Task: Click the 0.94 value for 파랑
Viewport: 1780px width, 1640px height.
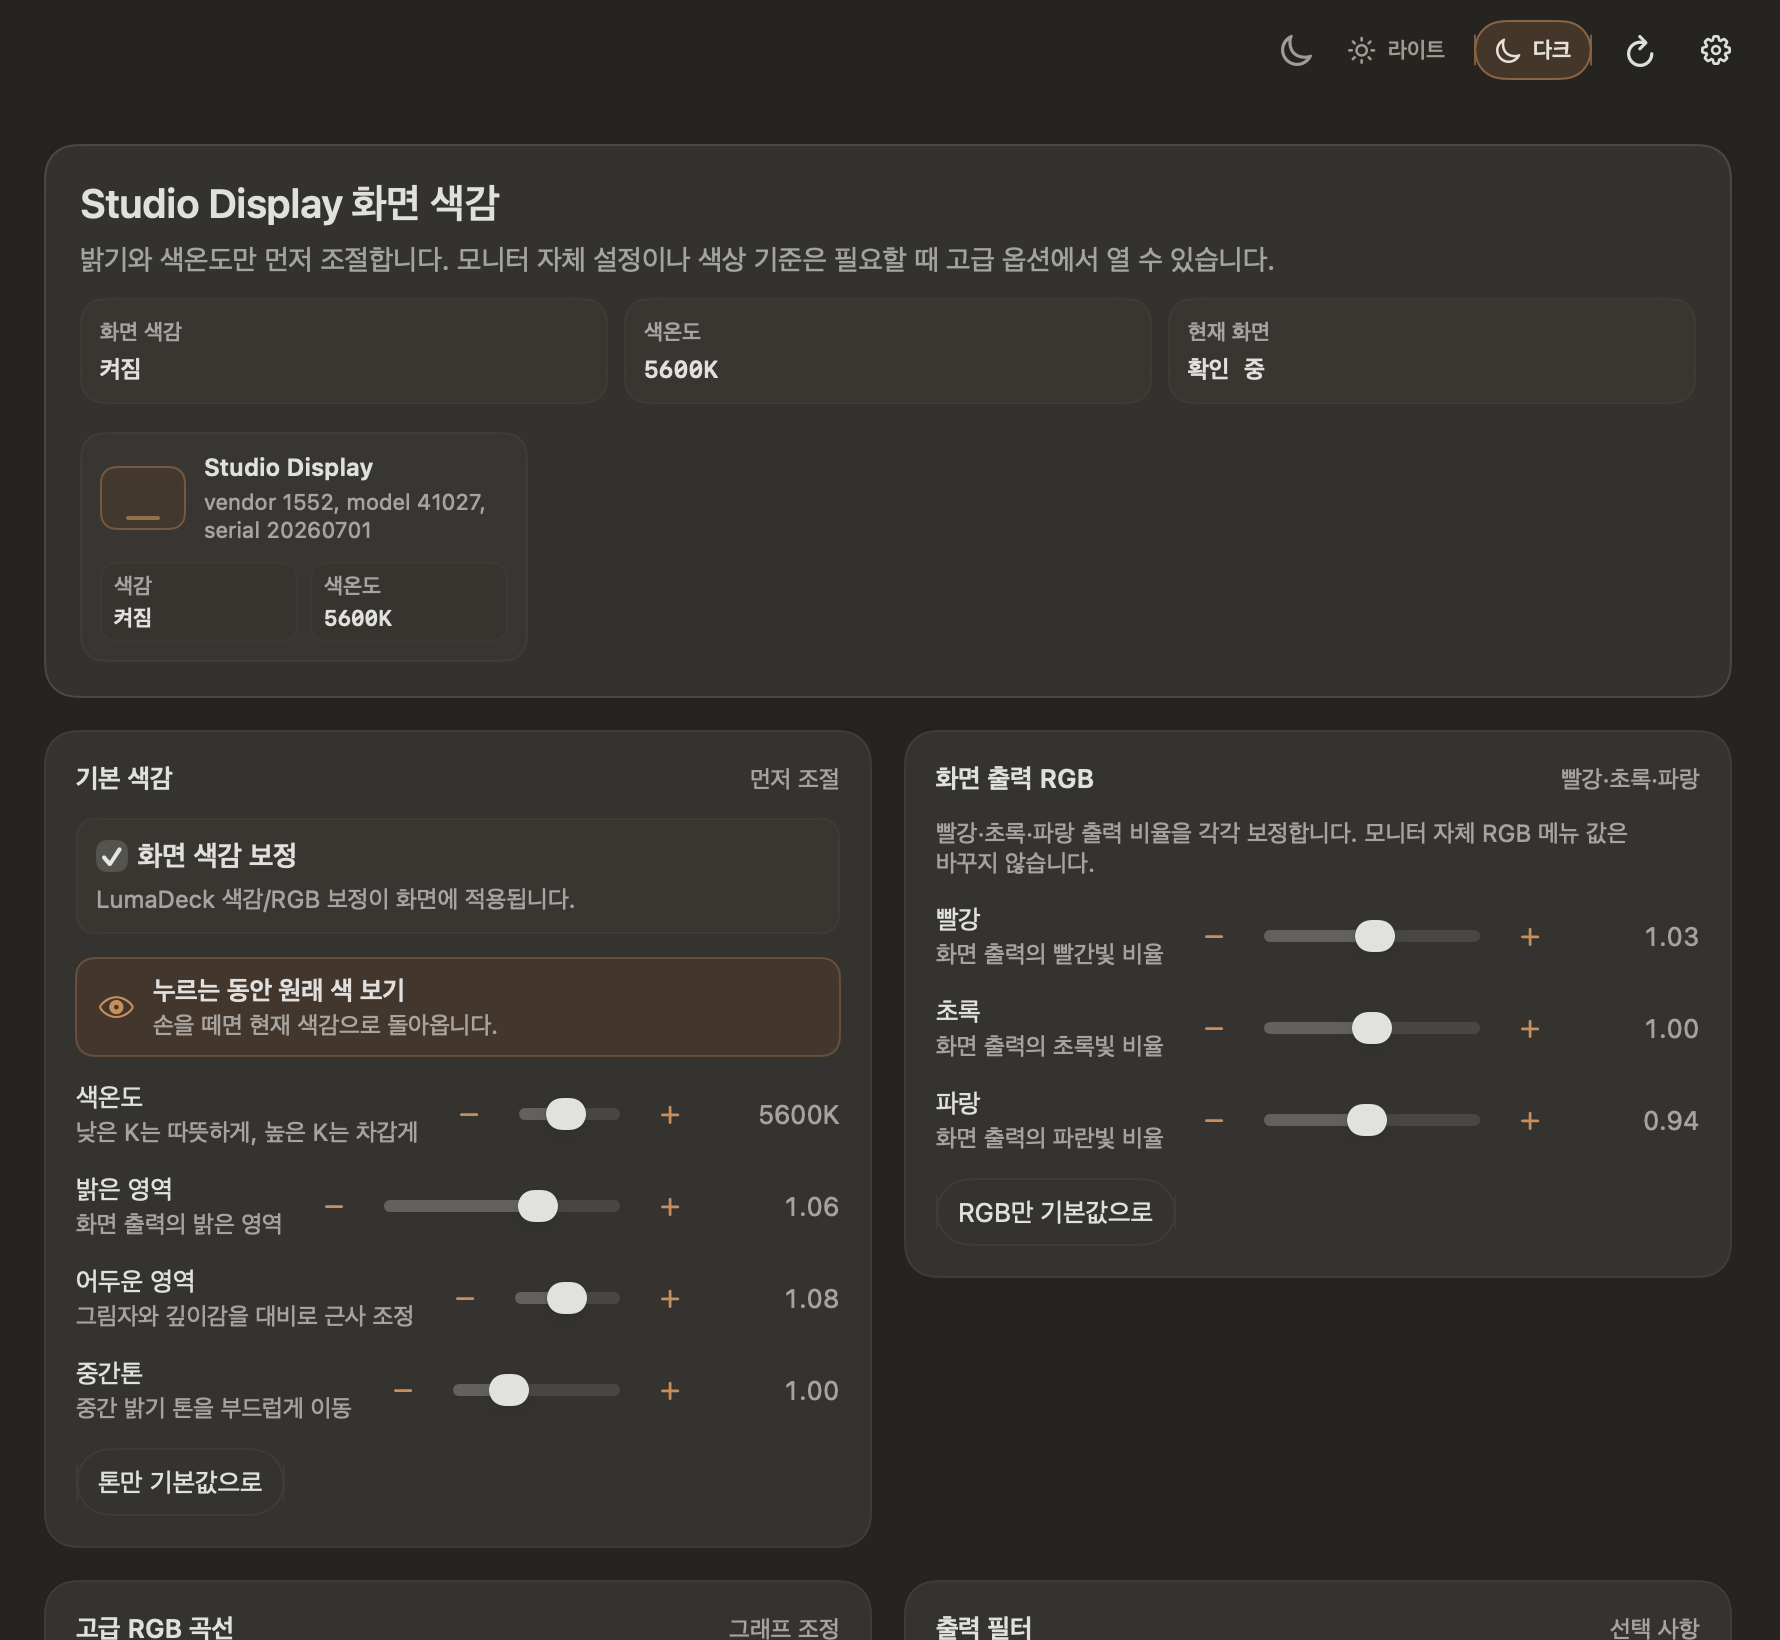Action: [x=1671, y=1121]
